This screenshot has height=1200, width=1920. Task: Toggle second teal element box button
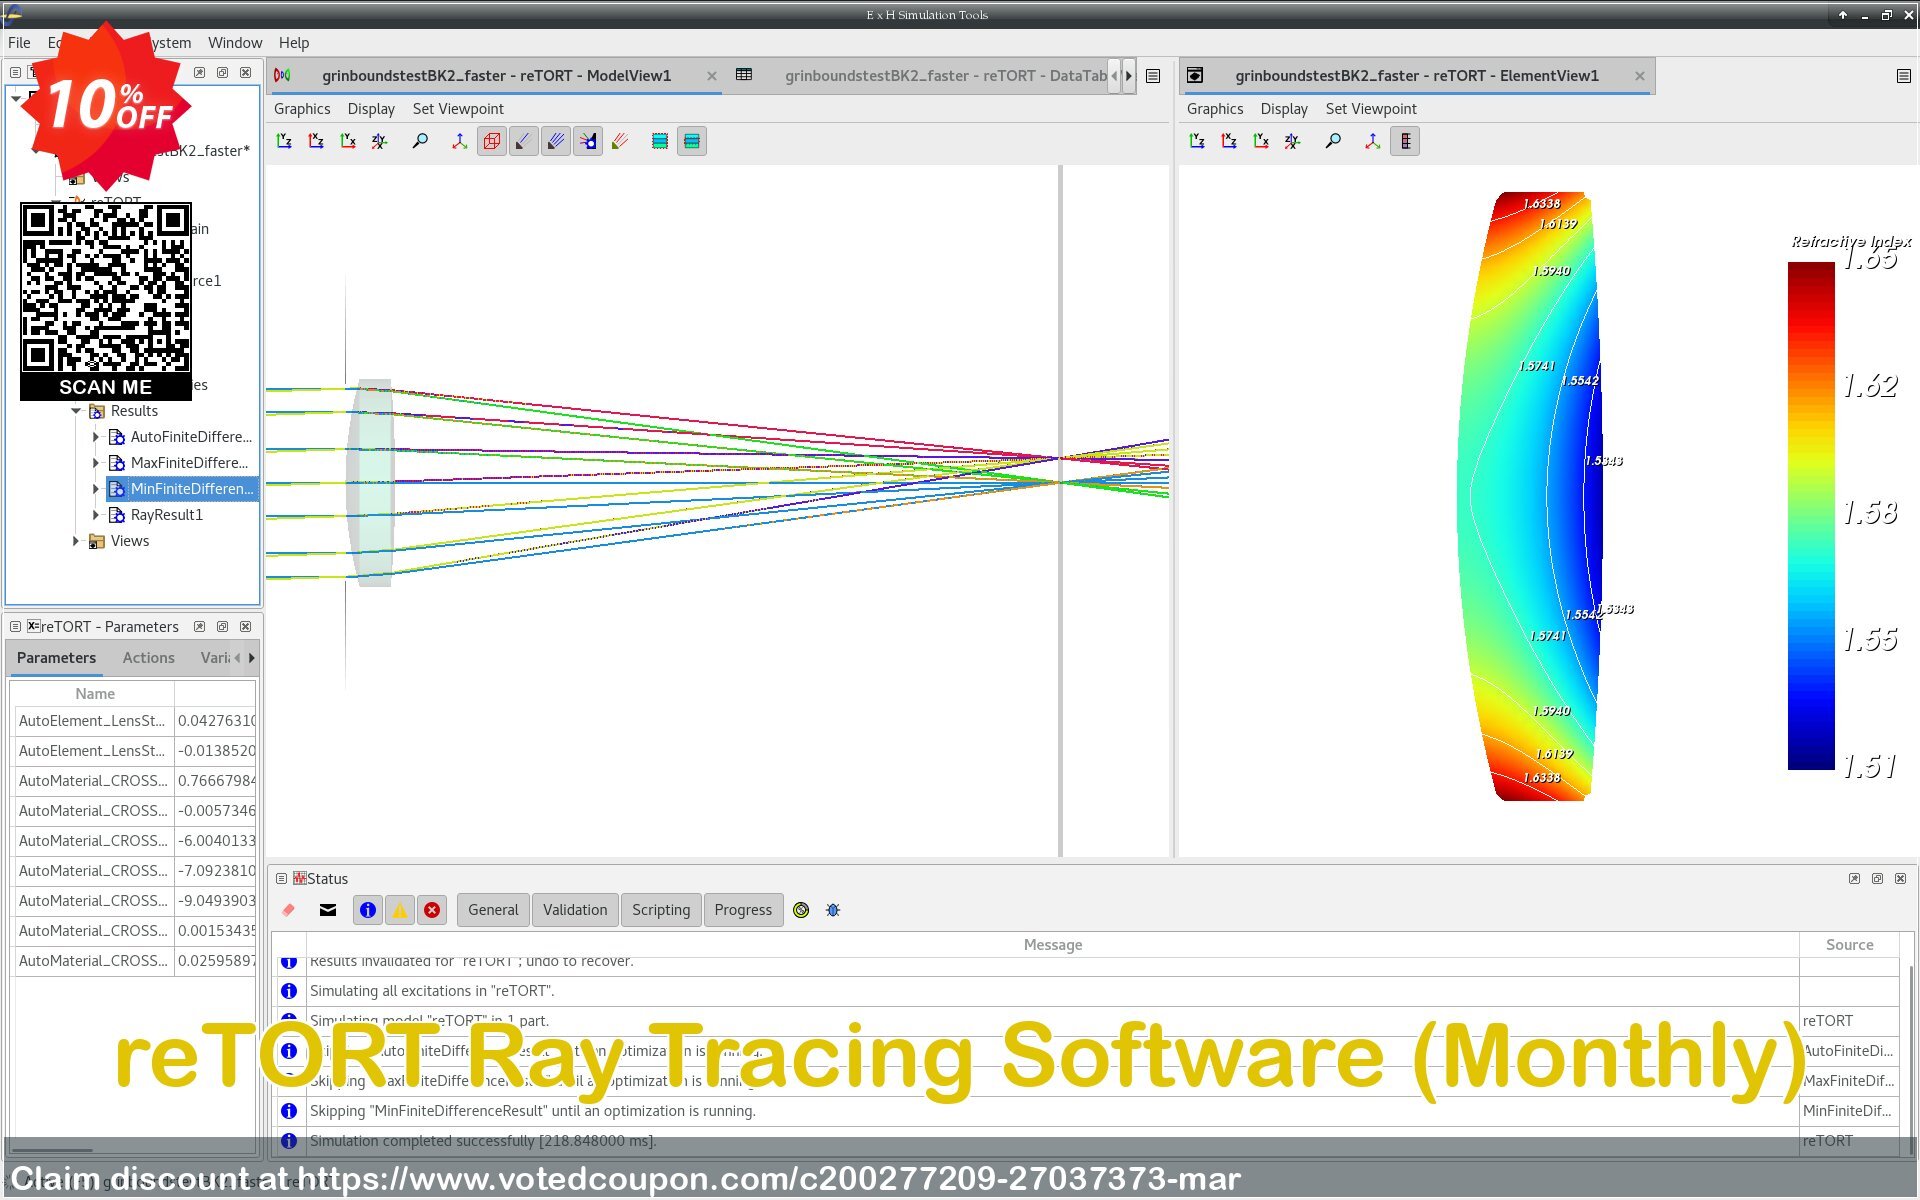pos(692,141)
